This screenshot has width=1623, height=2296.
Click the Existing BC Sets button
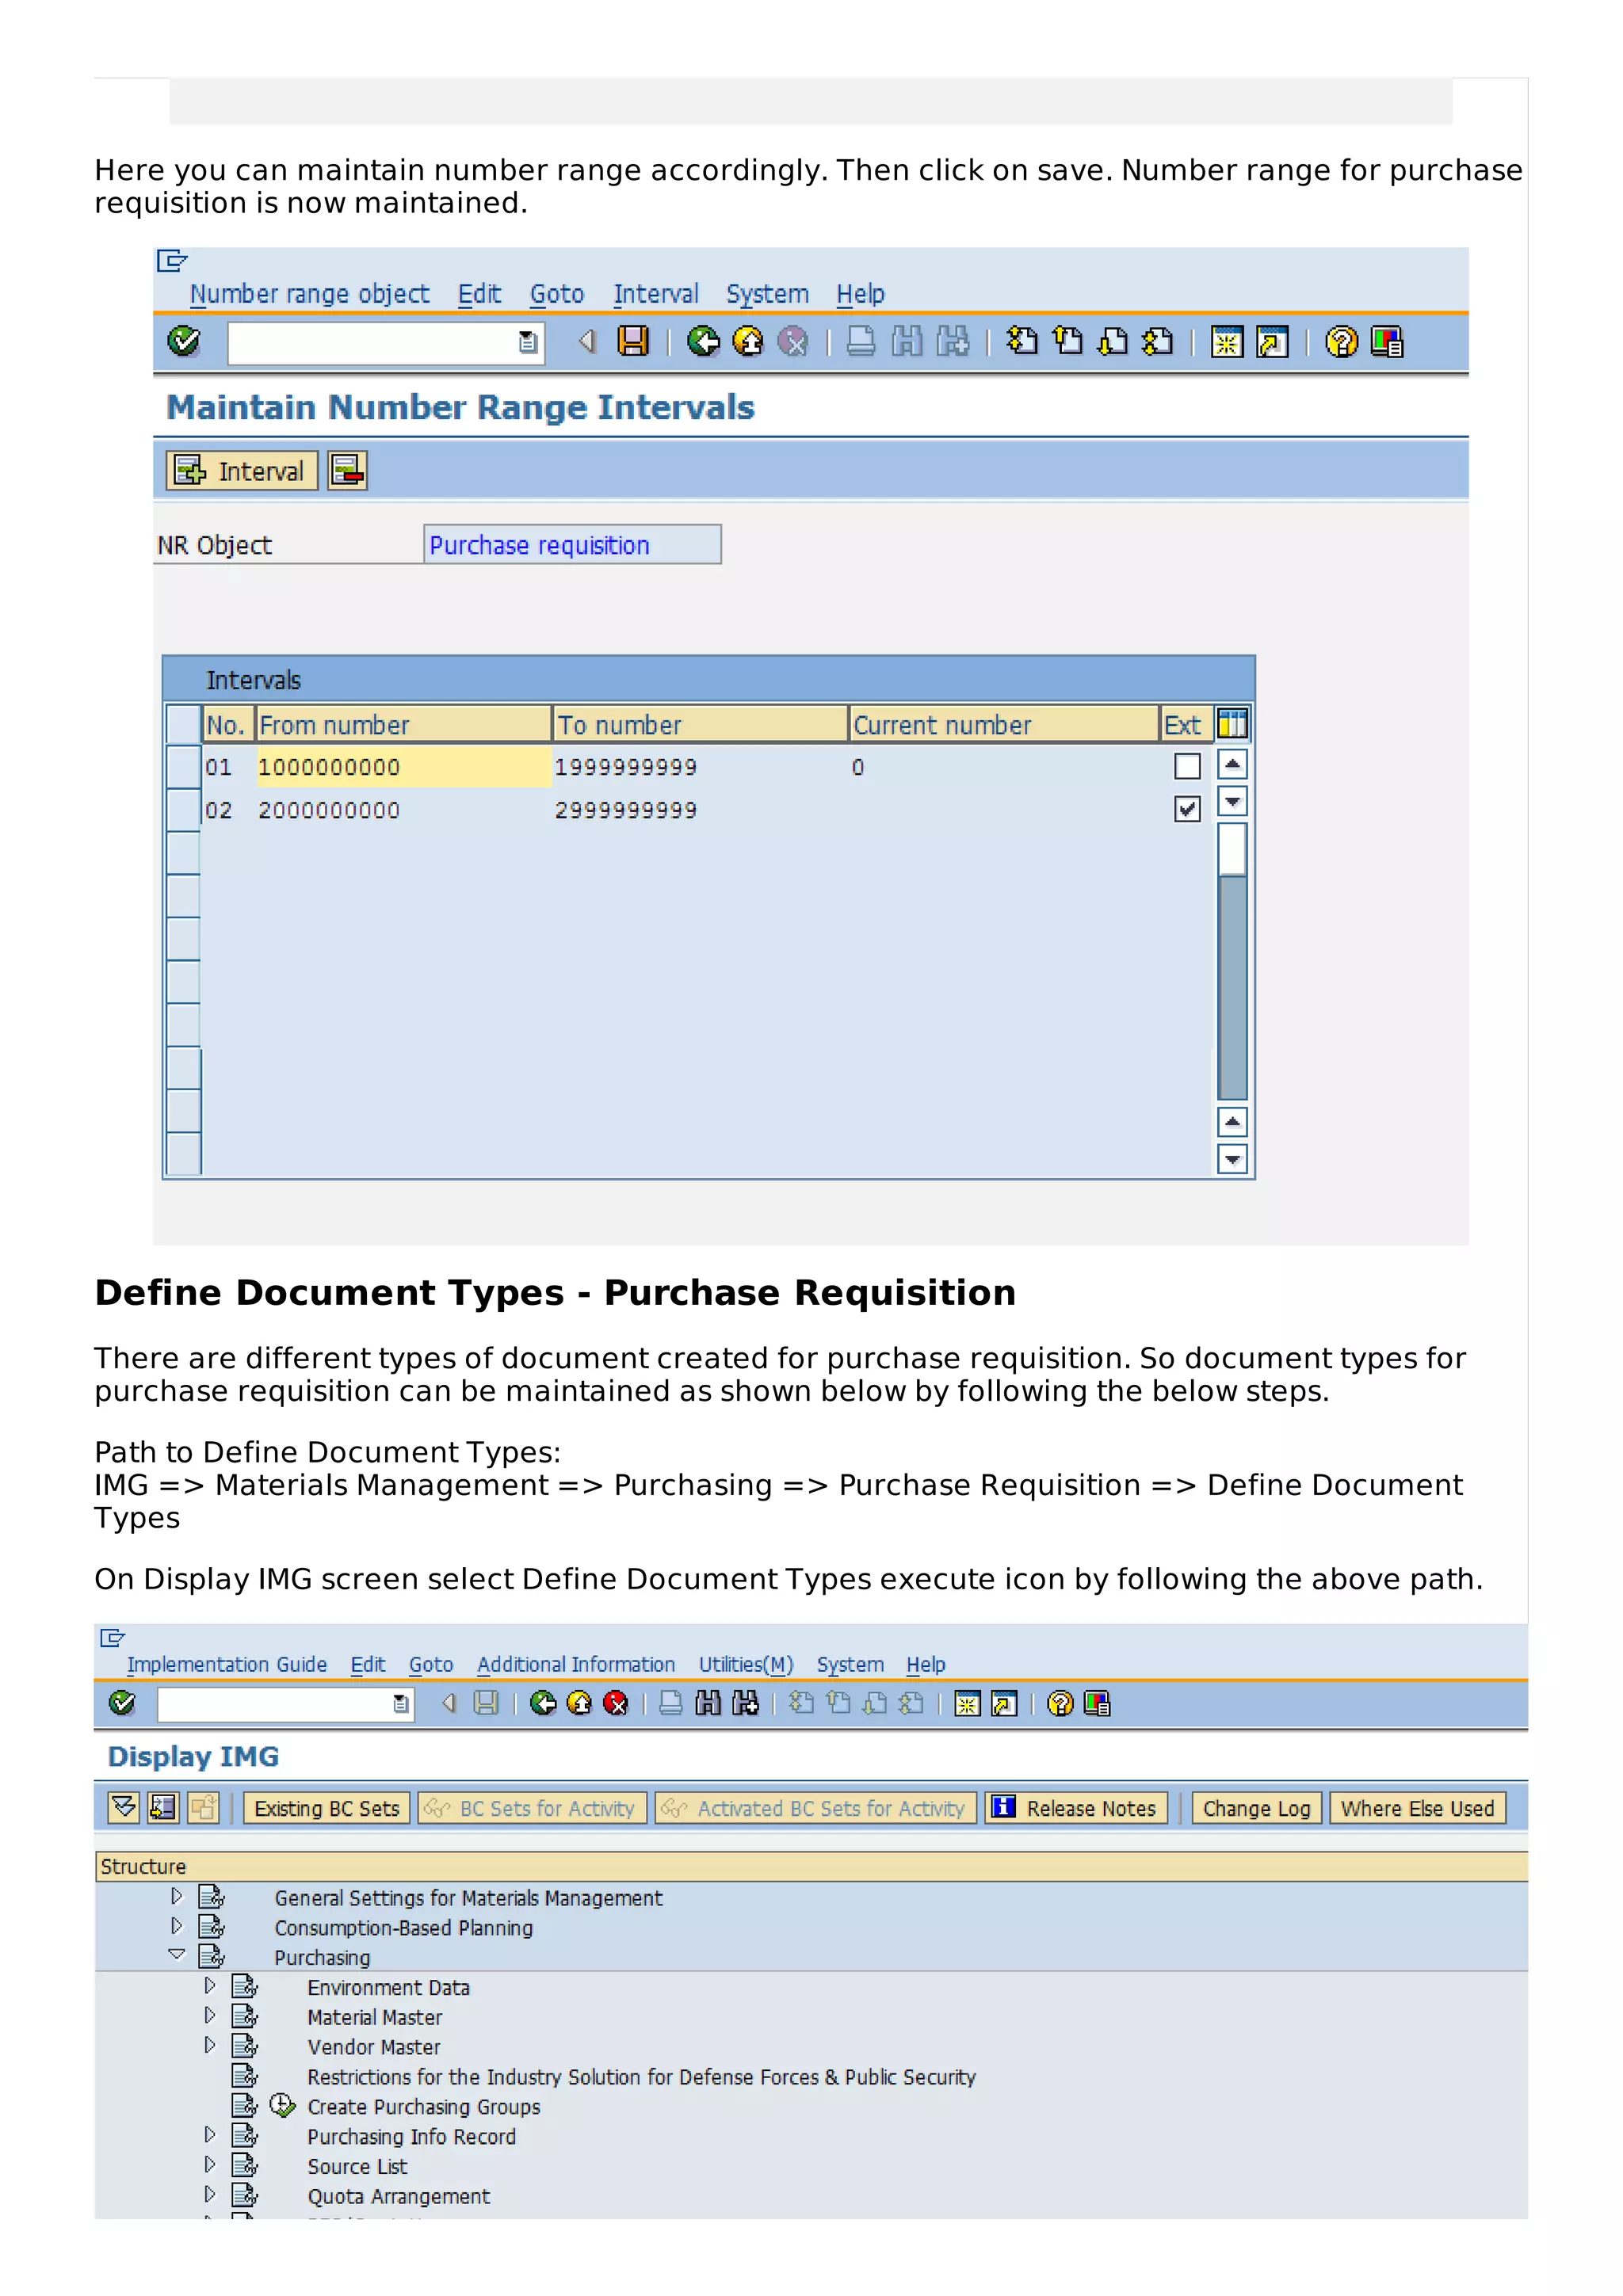pyautogui.click(x=327, y=1808)
